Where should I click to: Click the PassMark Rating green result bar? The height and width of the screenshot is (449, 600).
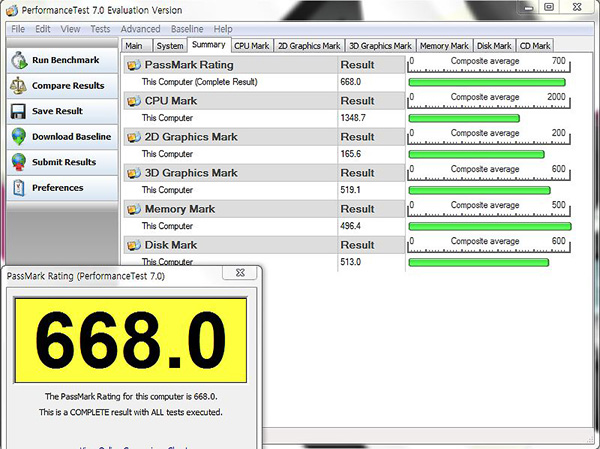tap(487, 82)
